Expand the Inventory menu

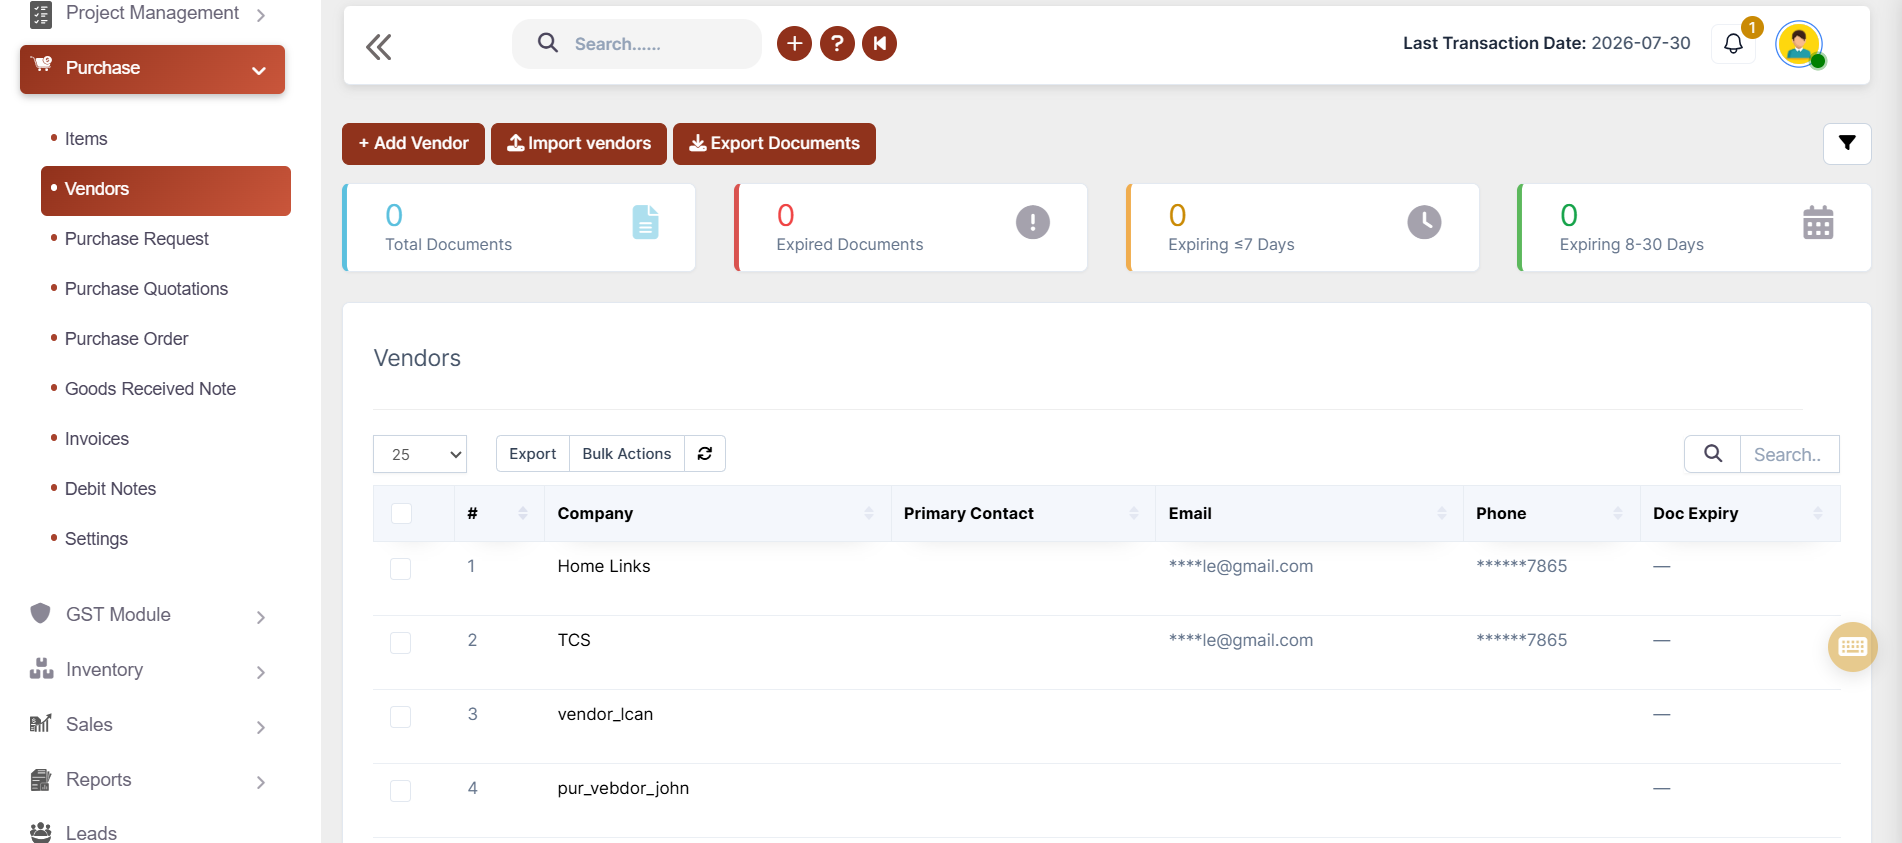pos(150,670)
